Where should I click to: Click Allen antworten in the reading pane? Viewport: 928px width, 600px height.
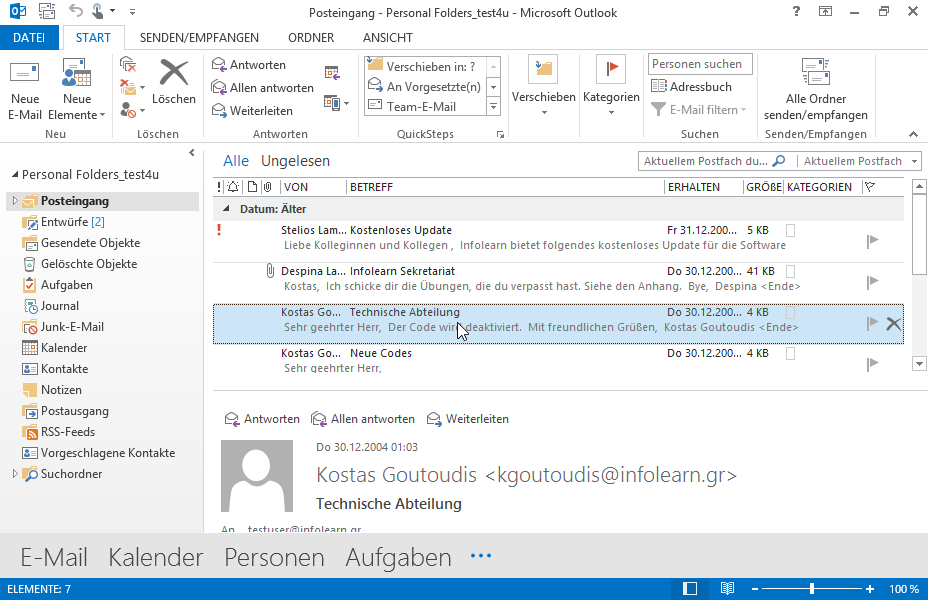point(363,419)
